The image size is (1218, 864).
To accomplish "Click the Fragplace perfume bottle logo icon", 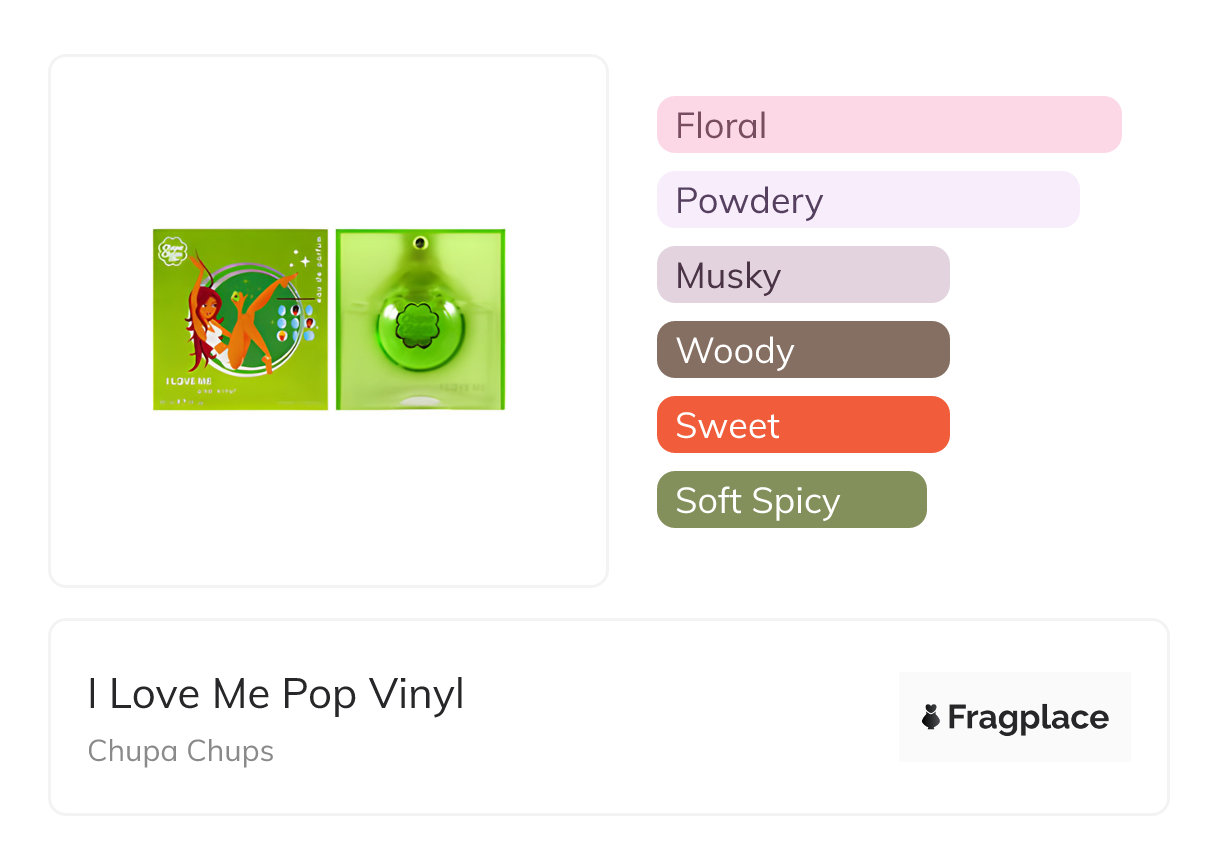I will [931, 717].
